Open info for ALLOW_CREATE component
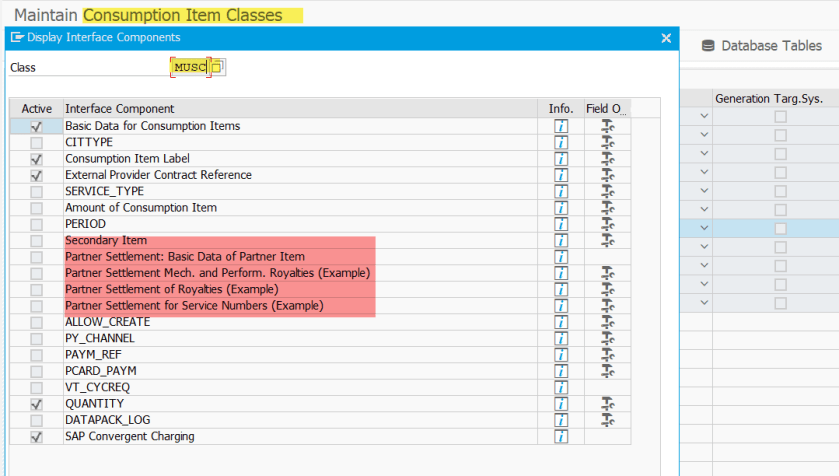 tap(561, 323)
